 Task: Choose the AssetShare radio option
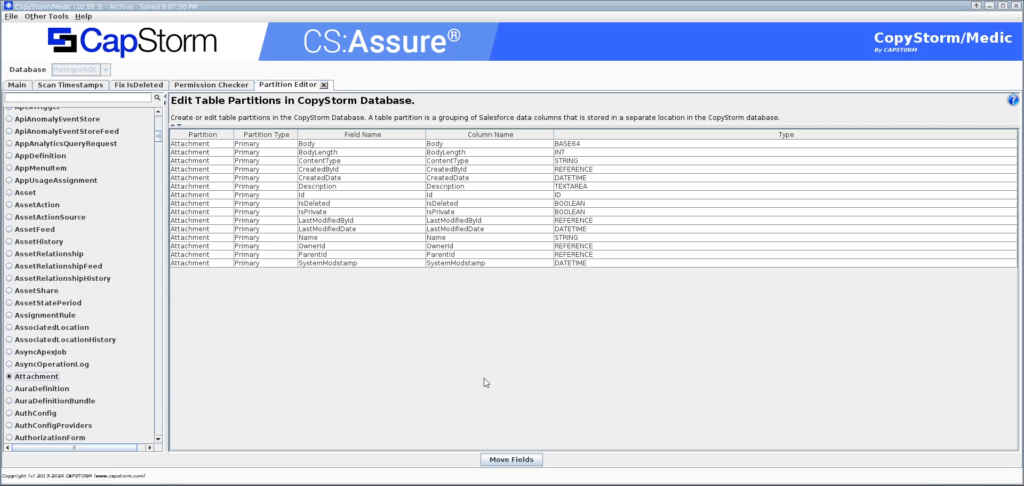point(9,290)
